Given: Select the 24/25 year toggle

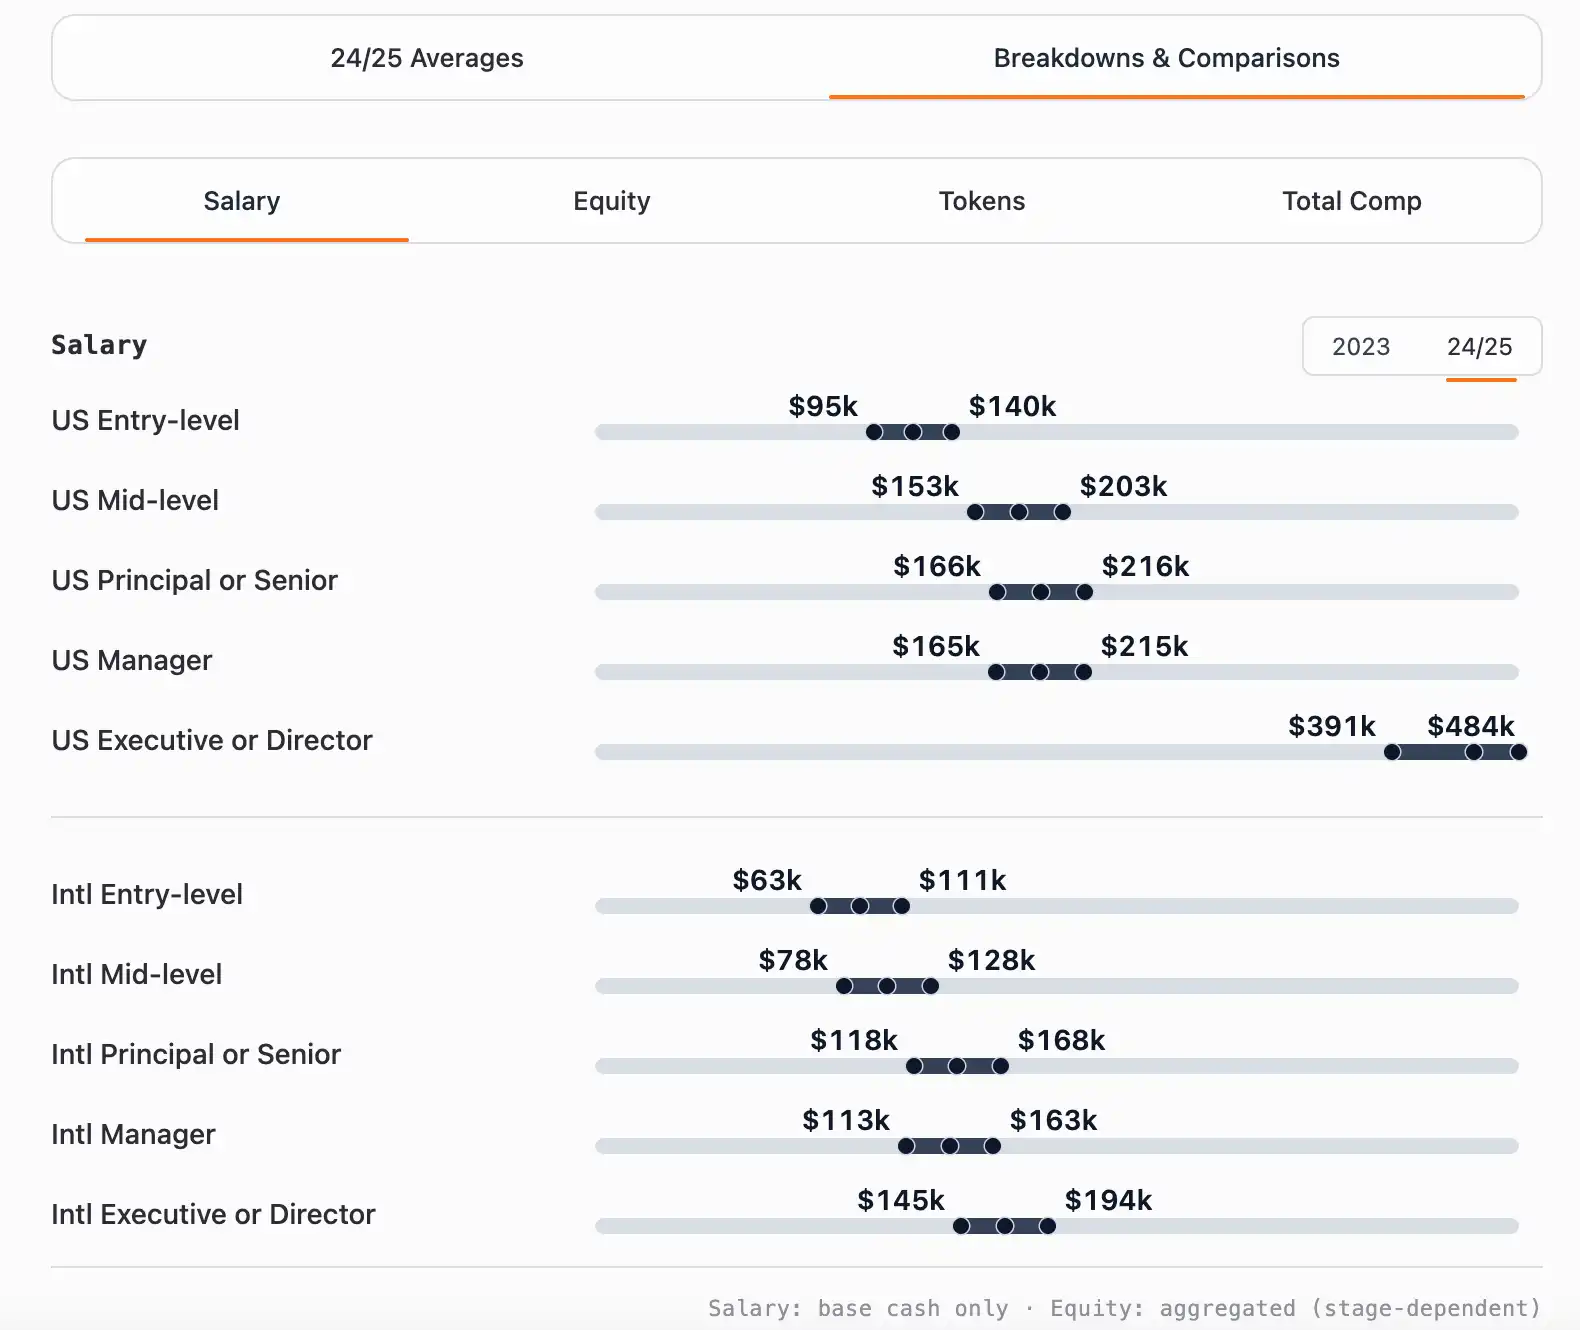Looking at the screenshot, I should pyautogui.click(x=1480, y=347).
